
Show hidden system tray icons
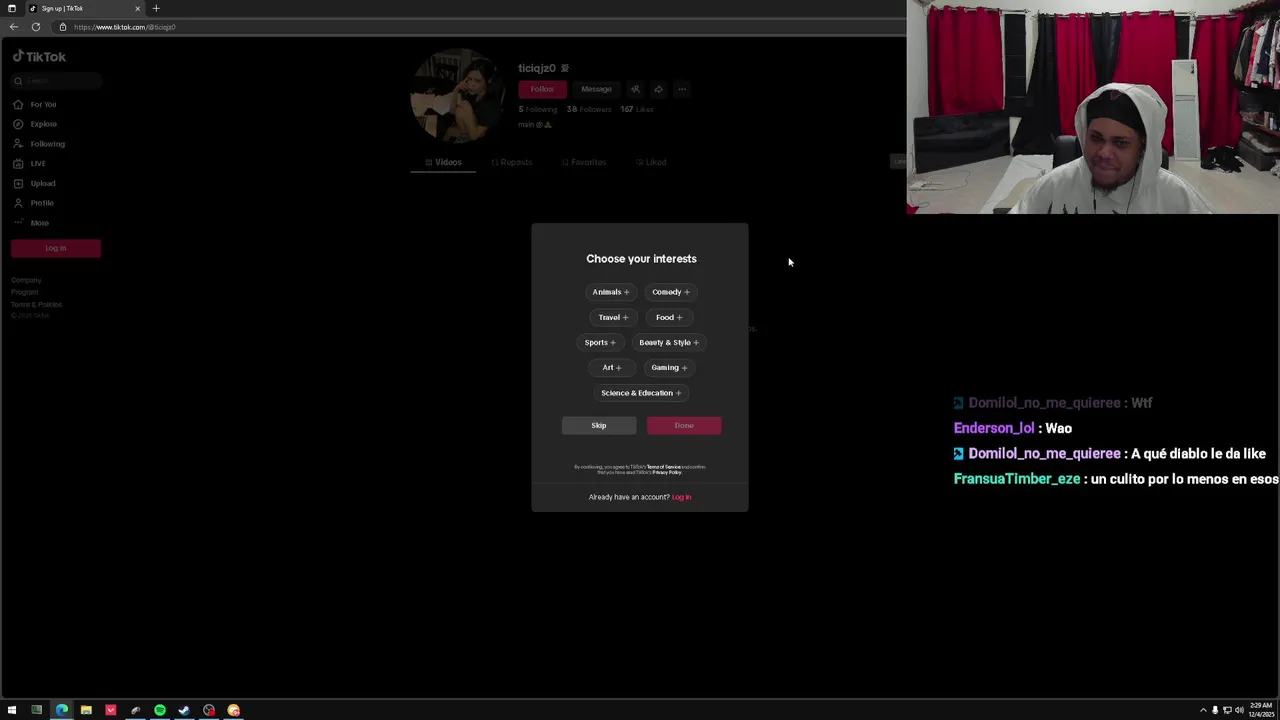coord(1203,710)
